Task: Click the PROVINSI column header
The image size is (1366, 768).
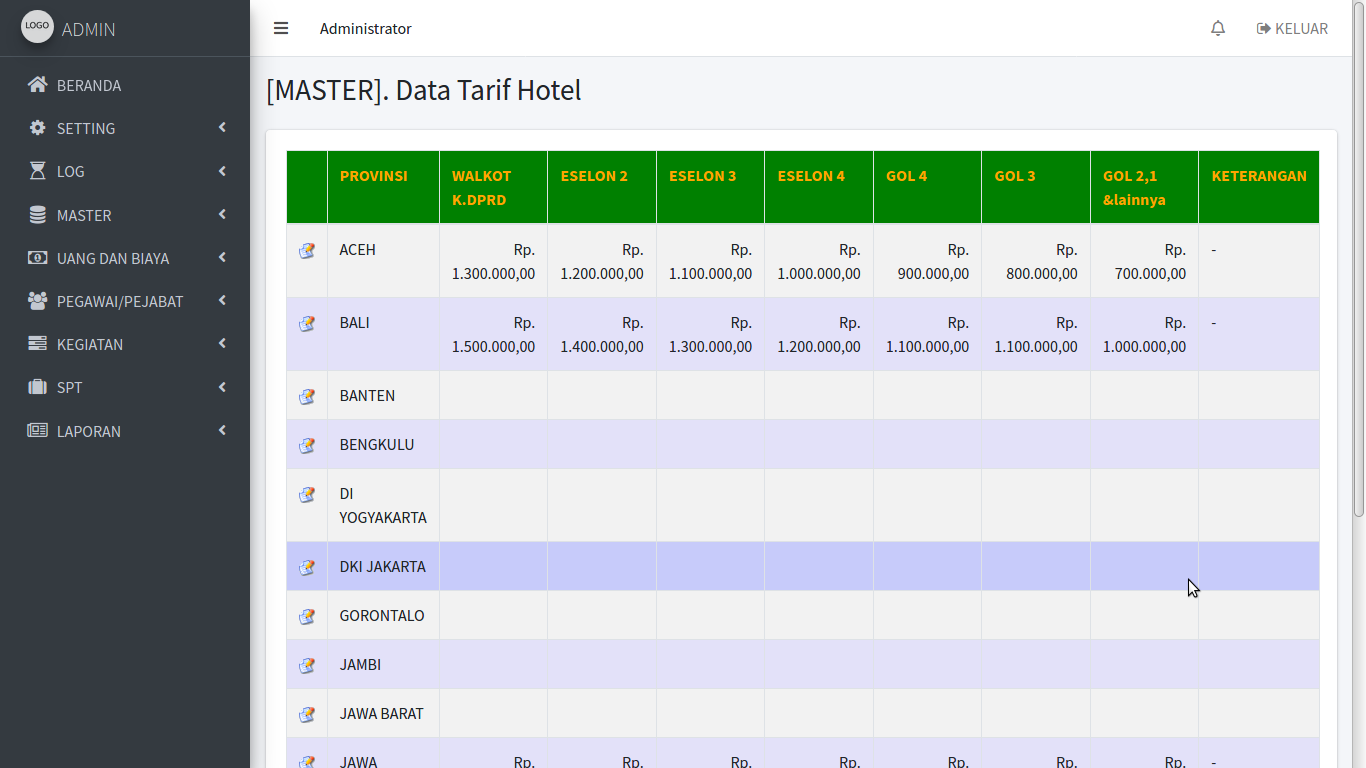Action: tap(383, 187)
